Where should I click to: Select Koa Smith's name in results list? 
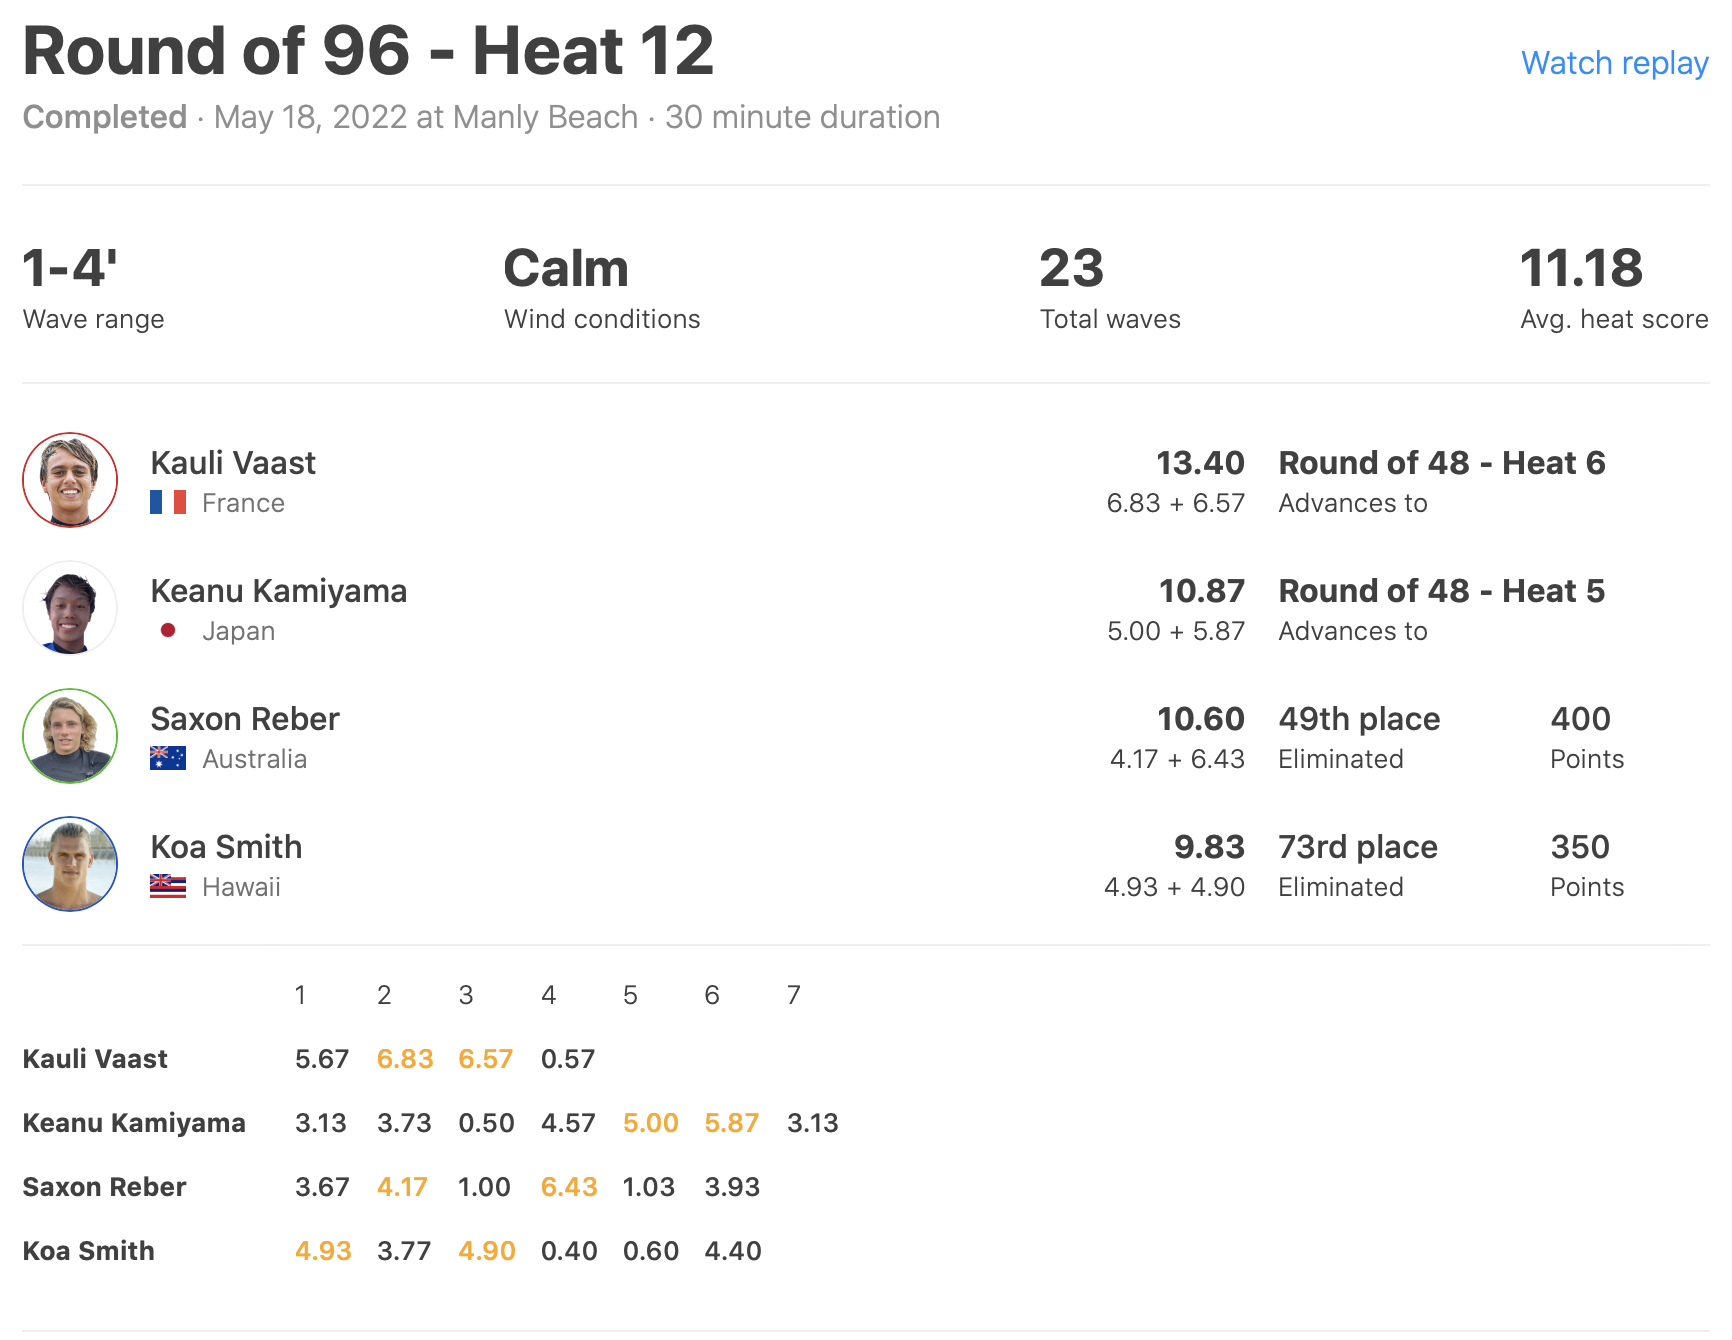(x=226, y=847)
